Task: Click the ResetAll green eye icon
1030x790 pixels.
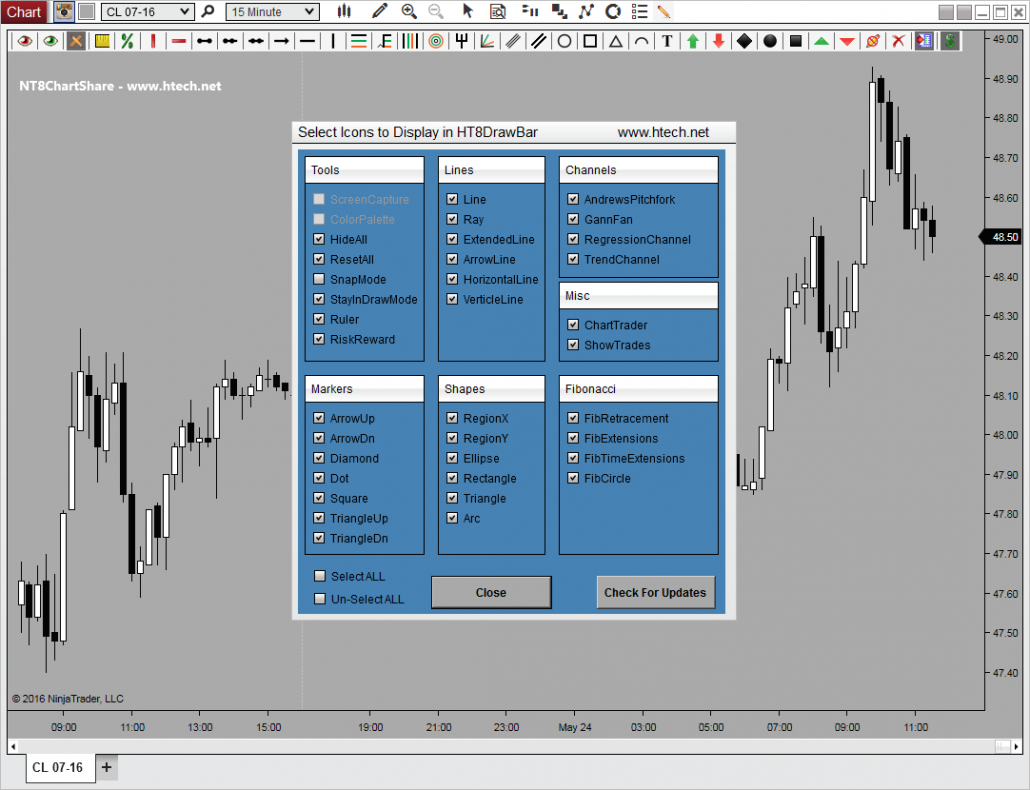Action: [50, 41]
